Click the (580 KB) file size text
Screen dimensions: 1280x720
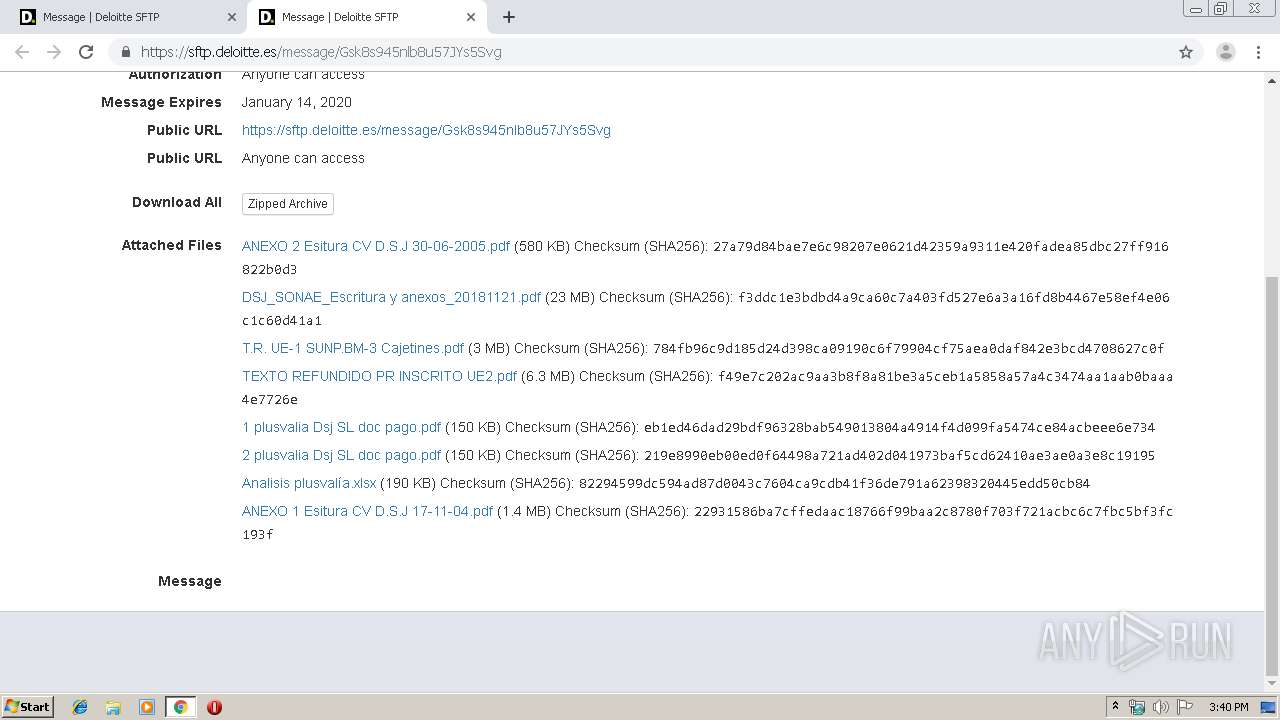coord(542,246)
